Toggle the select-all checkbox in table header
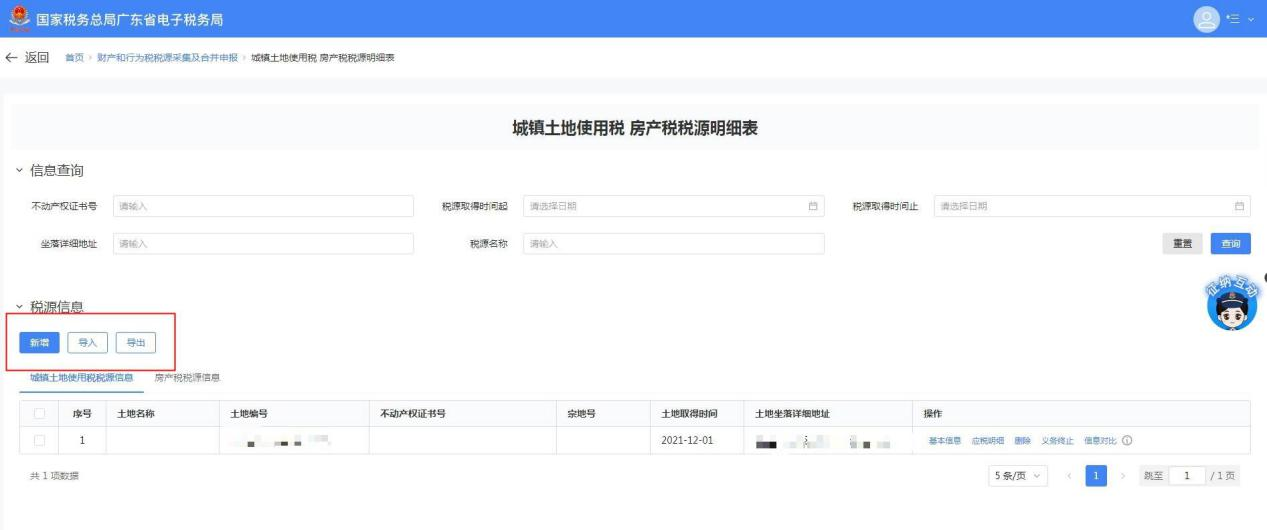The image size is (1267, 530). pos(40,414)
